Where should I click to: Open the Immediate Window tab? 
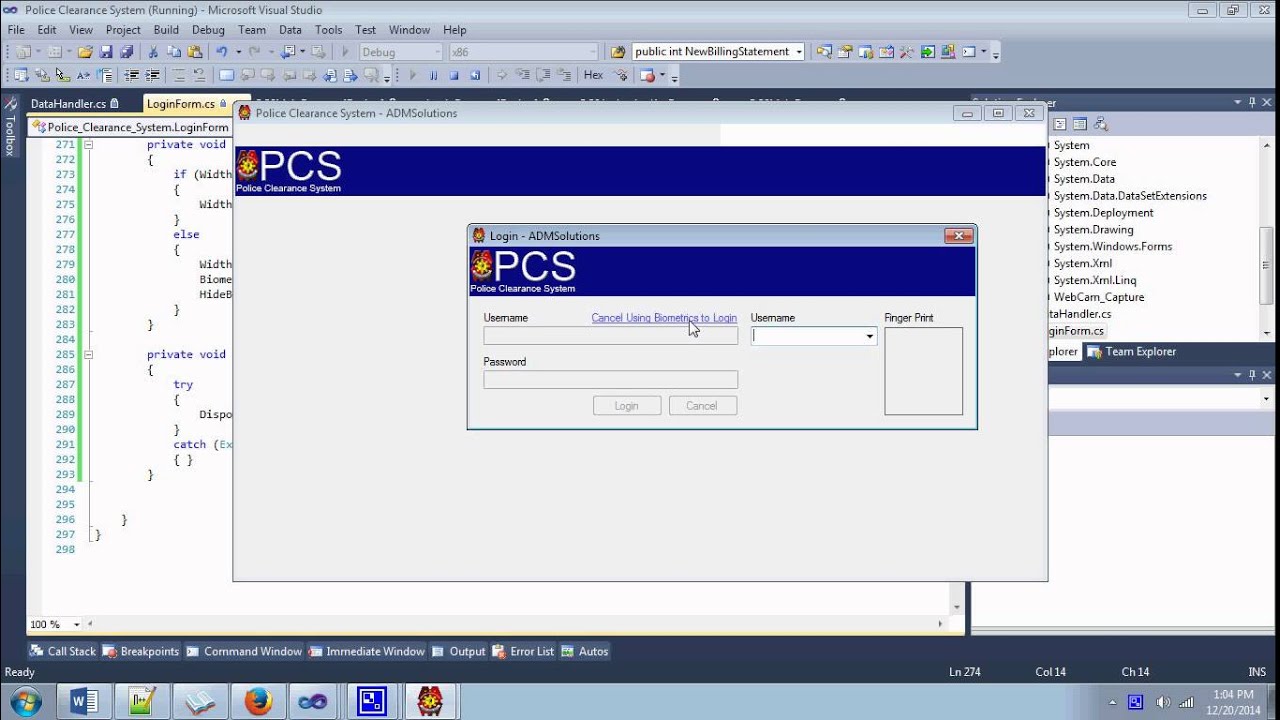366,651
